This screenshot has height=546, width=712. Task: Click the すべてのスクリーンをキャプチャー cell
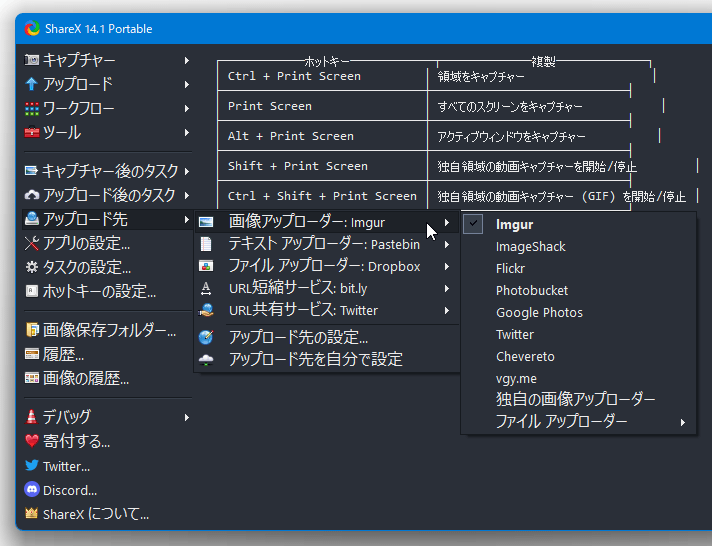[529, 106]
